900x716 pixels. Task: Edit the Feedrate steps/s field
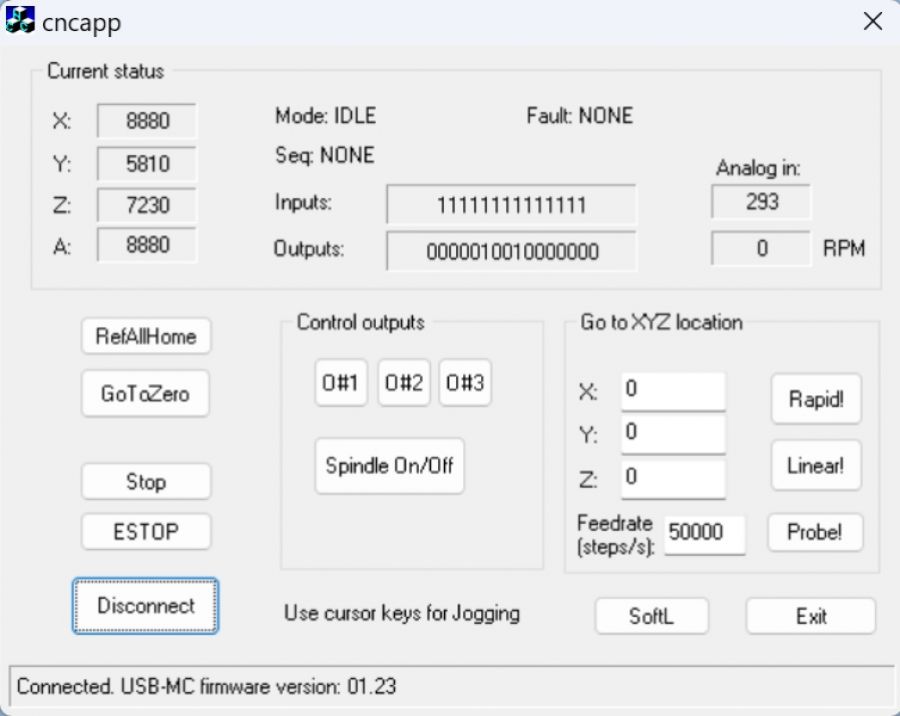click(704, 534)
